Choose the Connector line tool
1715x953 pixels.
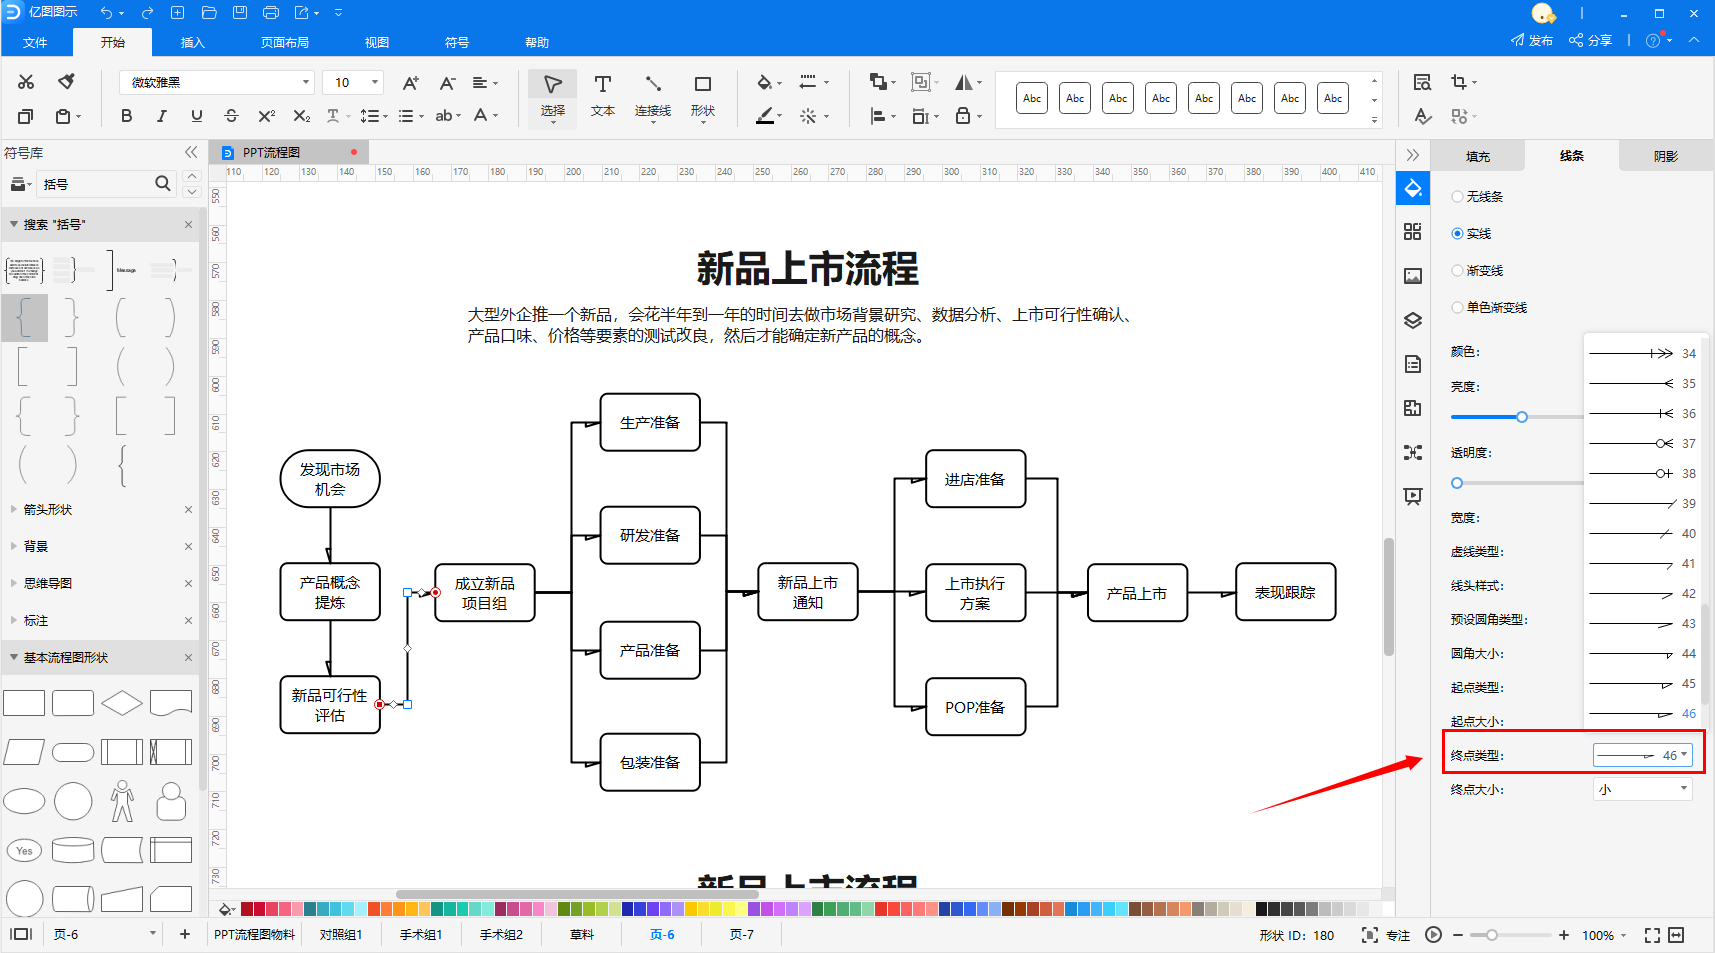pos(652,95)
